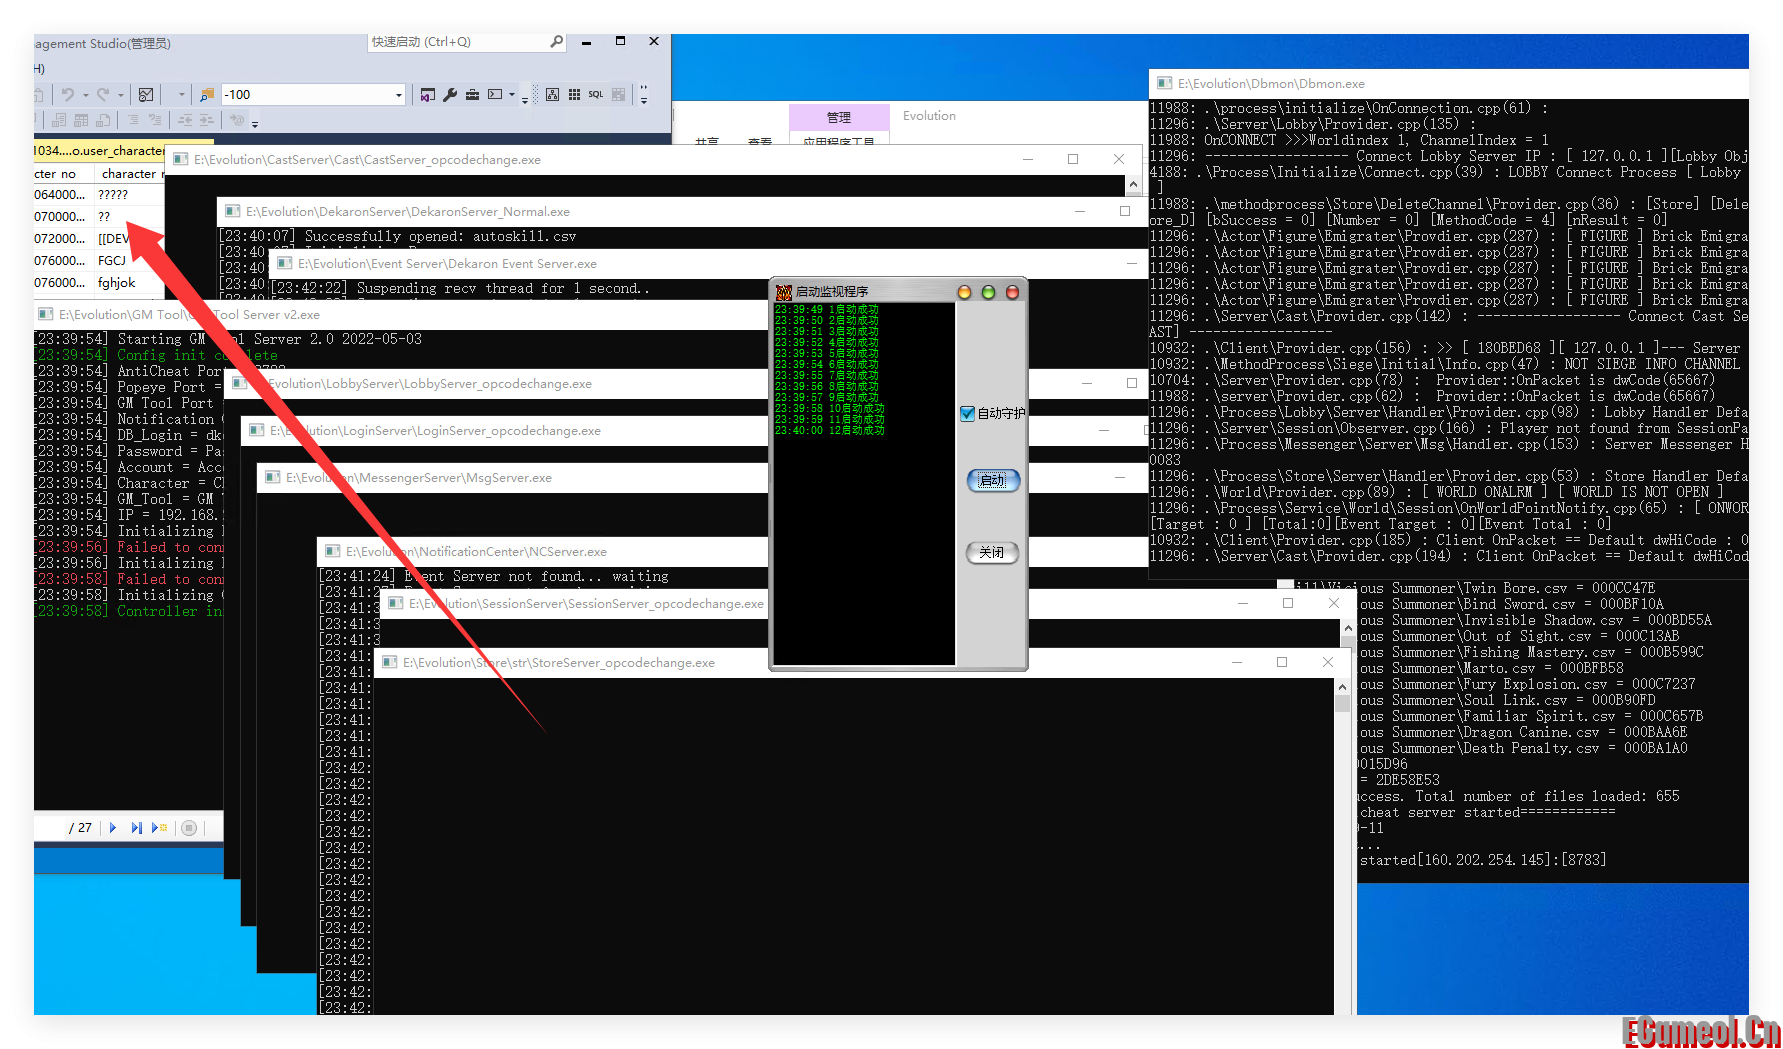
Task: Click the undo arrow in toolbar
Action: pos(67,95)
